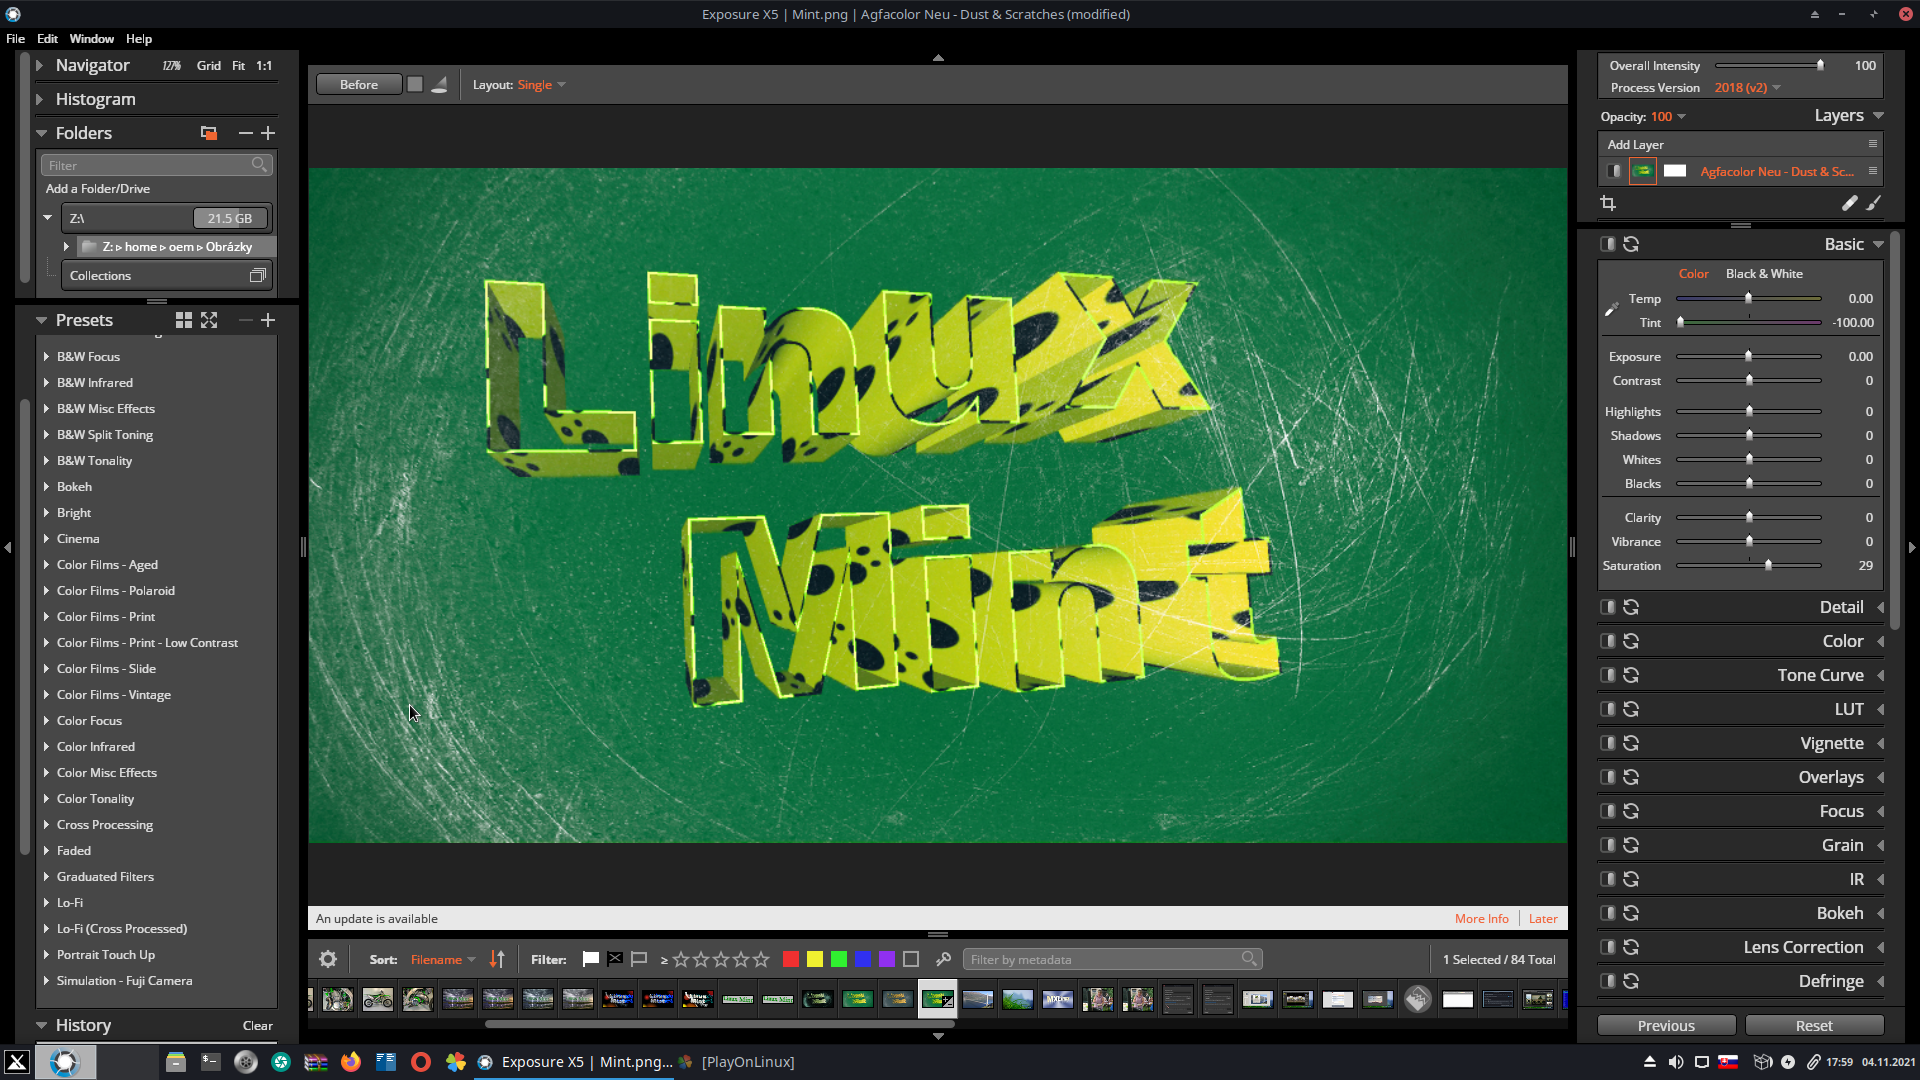
Task: Switch to Black & White tab
Action: [x=1764, y=274]
